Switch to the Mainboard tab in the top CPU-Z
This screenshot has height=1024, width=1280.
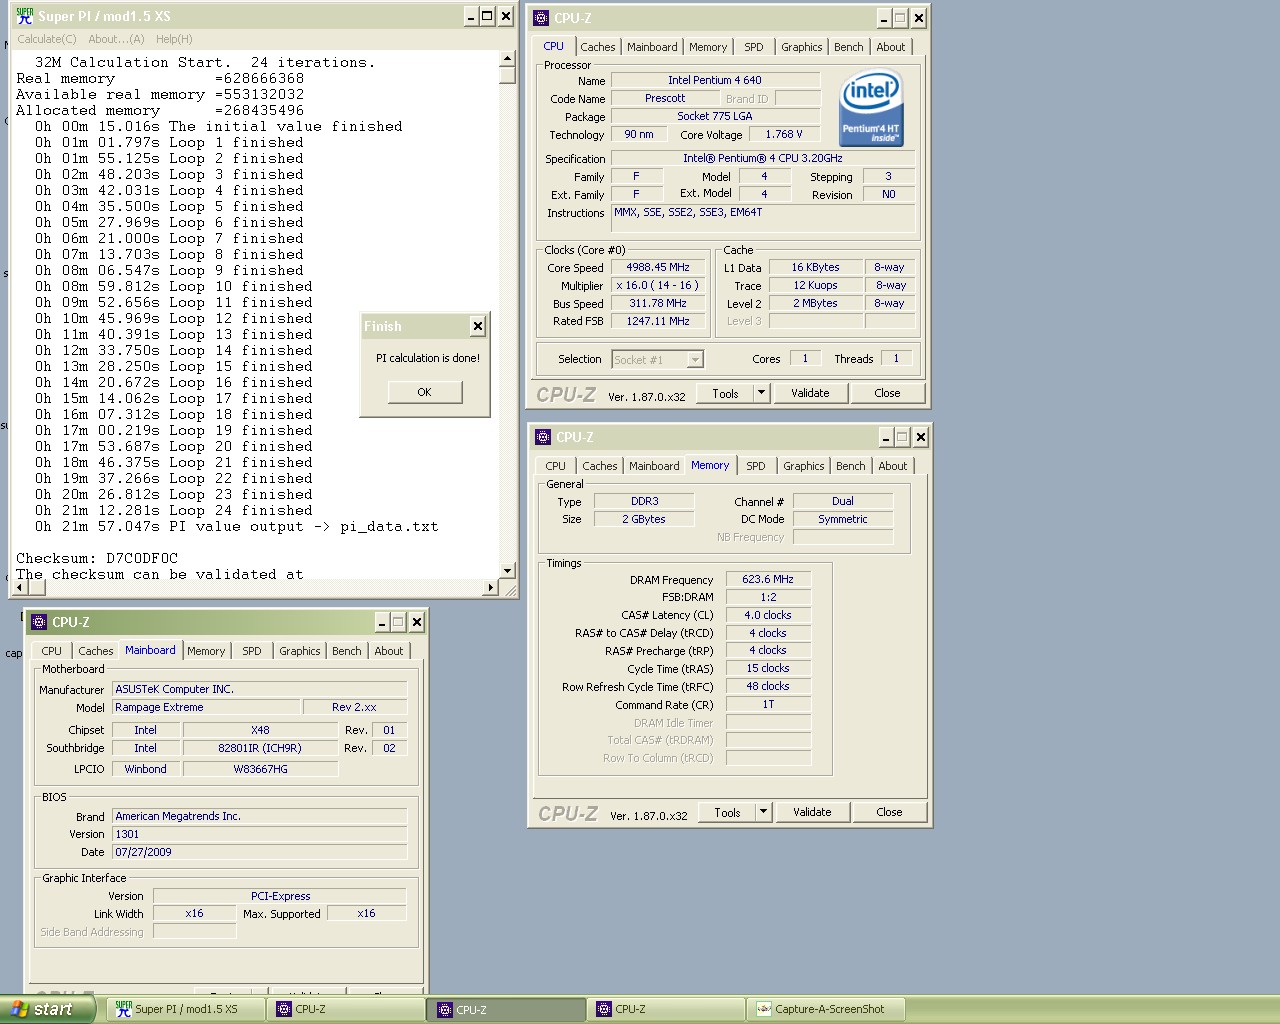pos(652,47)
